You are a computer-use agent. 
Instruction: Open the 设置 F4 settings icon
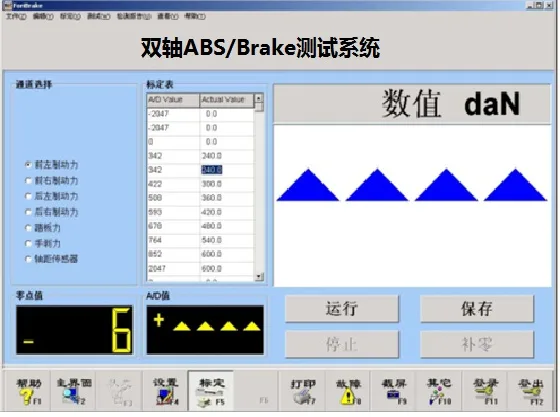click(166, 392)
